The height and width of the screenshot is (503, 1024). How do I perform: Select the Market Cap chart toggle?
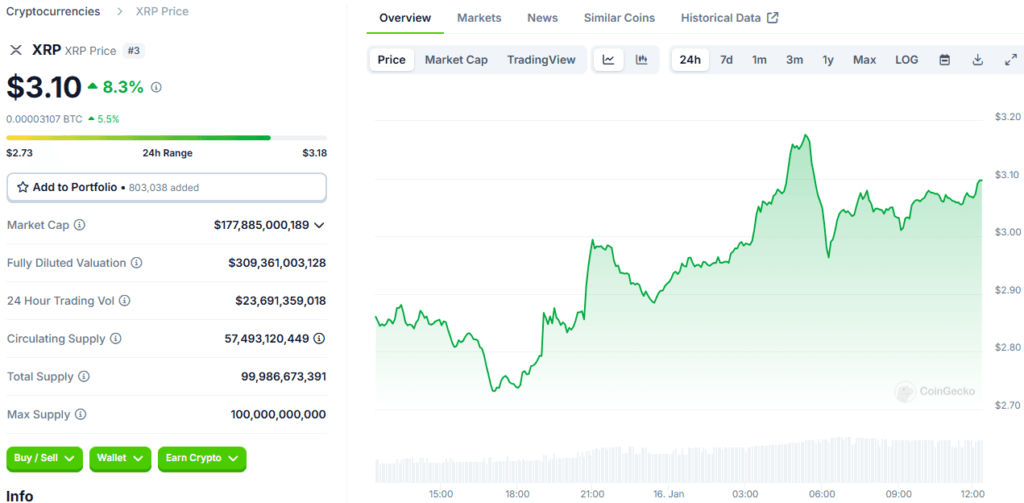(x=456, y=60)
